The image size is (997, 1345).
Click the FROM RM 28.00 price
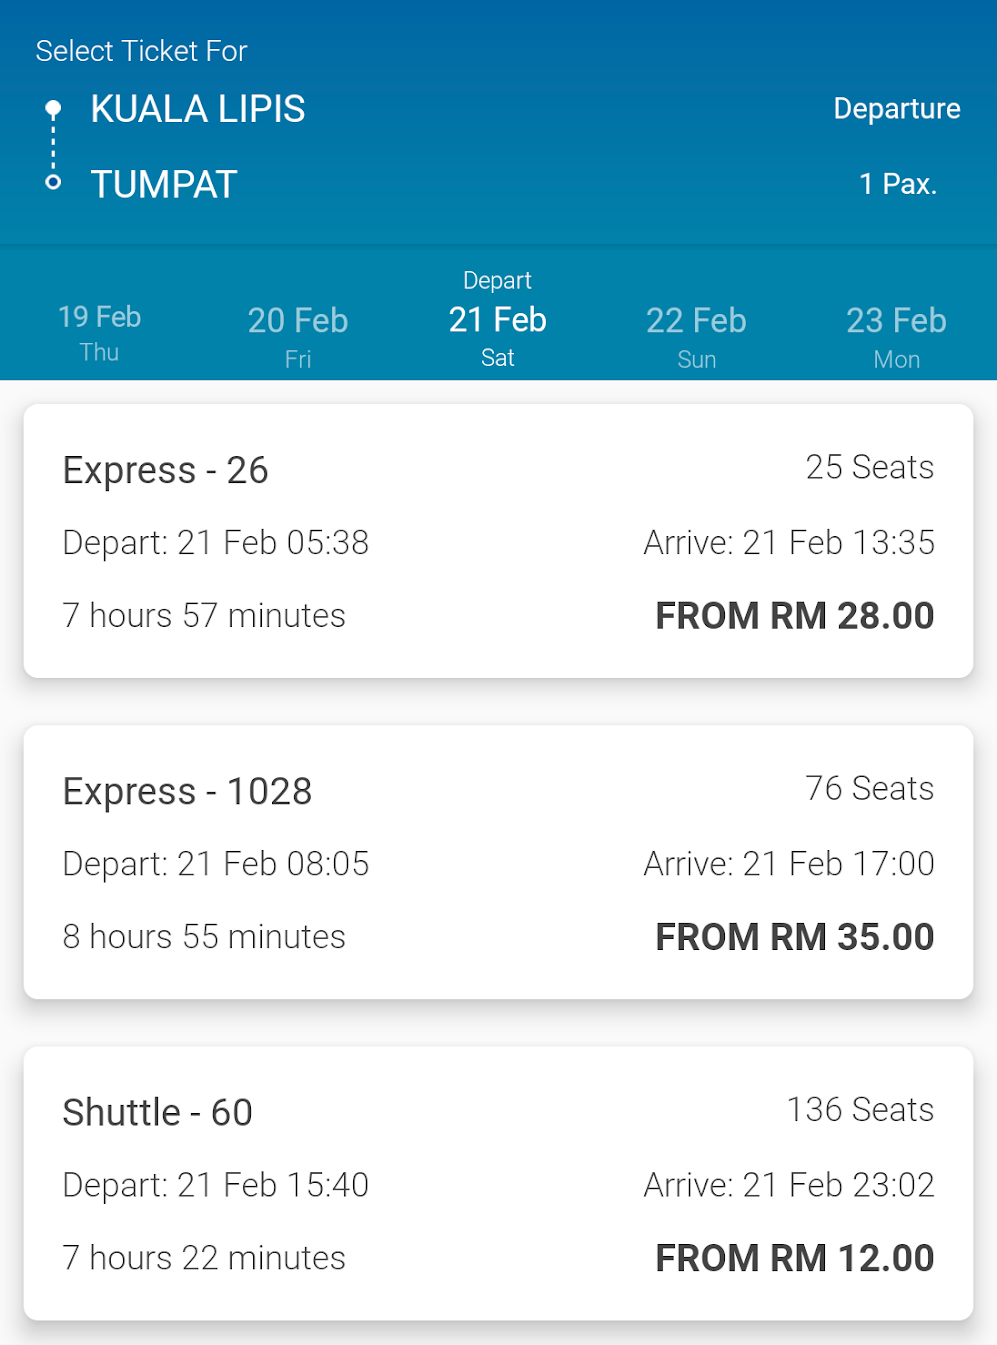[794, 616]
